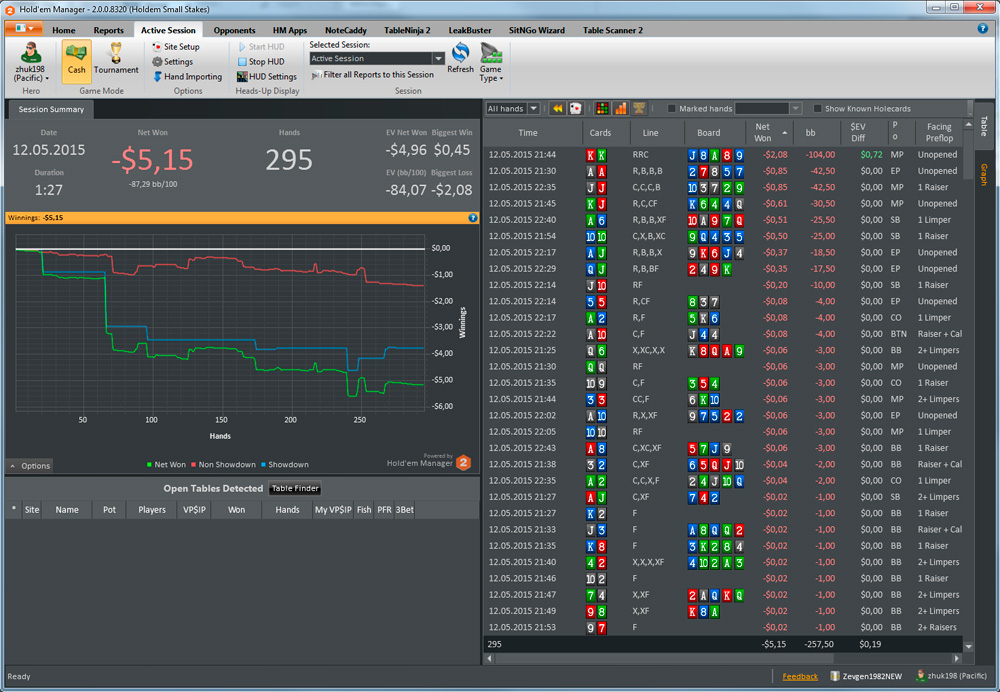Open the TableNinja 2 tab
This screenshot has height=692, width=1000.
click(x=407, y=30)
